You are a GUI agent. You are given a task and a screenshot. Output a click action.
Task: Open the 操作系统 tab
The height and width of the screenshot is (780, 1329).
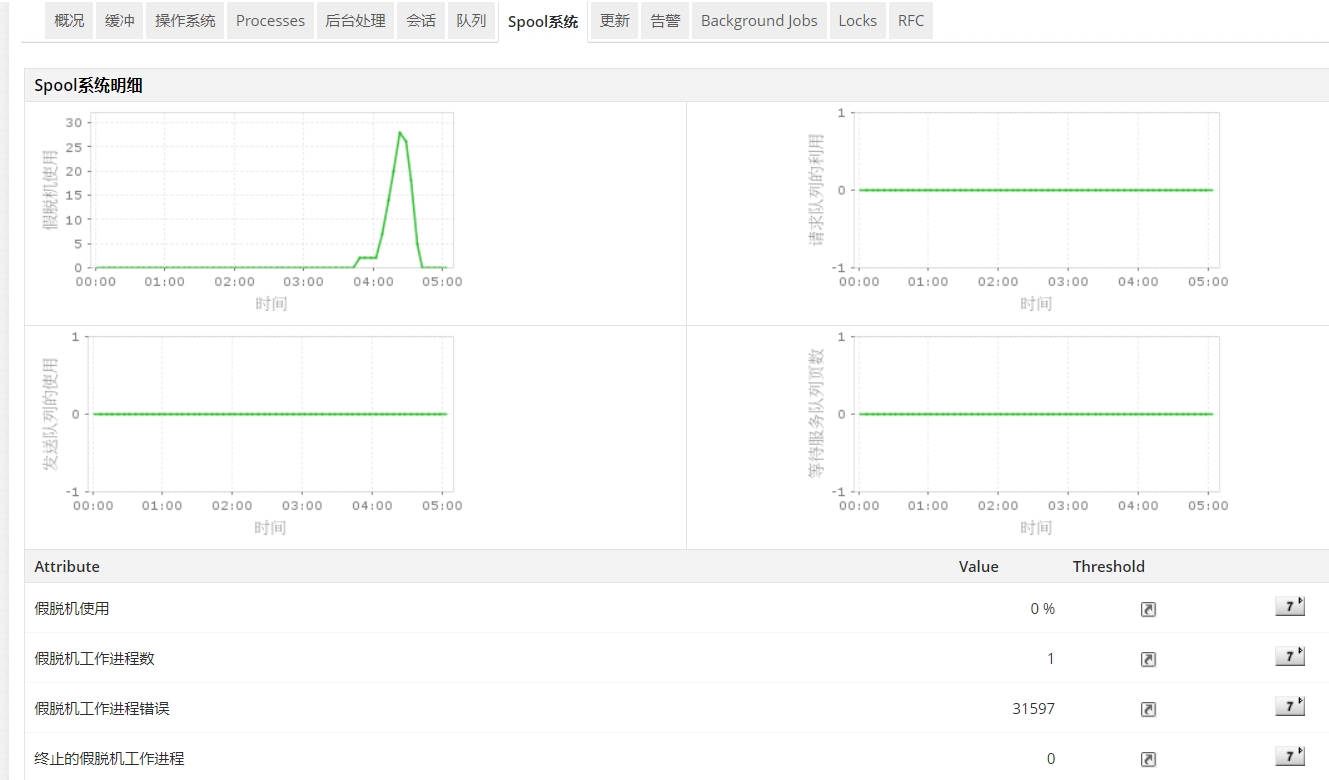click(x=185, y=21)
